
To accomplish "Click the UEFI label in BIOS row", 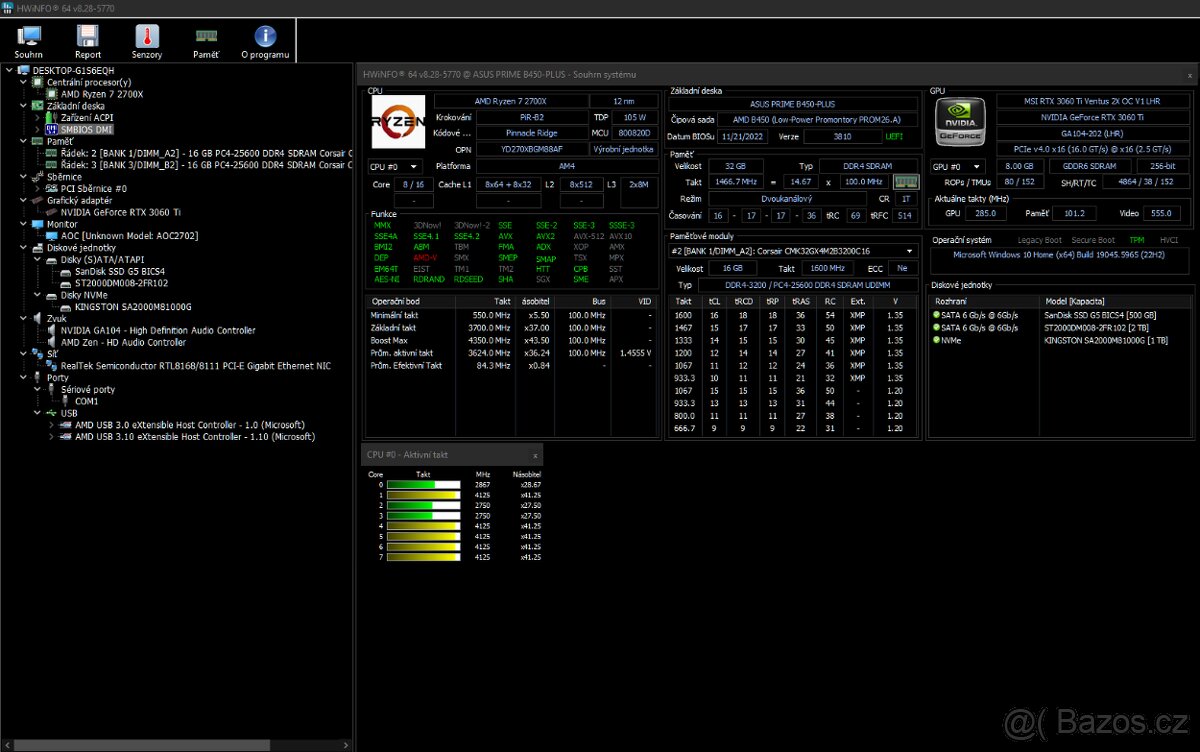I will [x=894, y=136].
